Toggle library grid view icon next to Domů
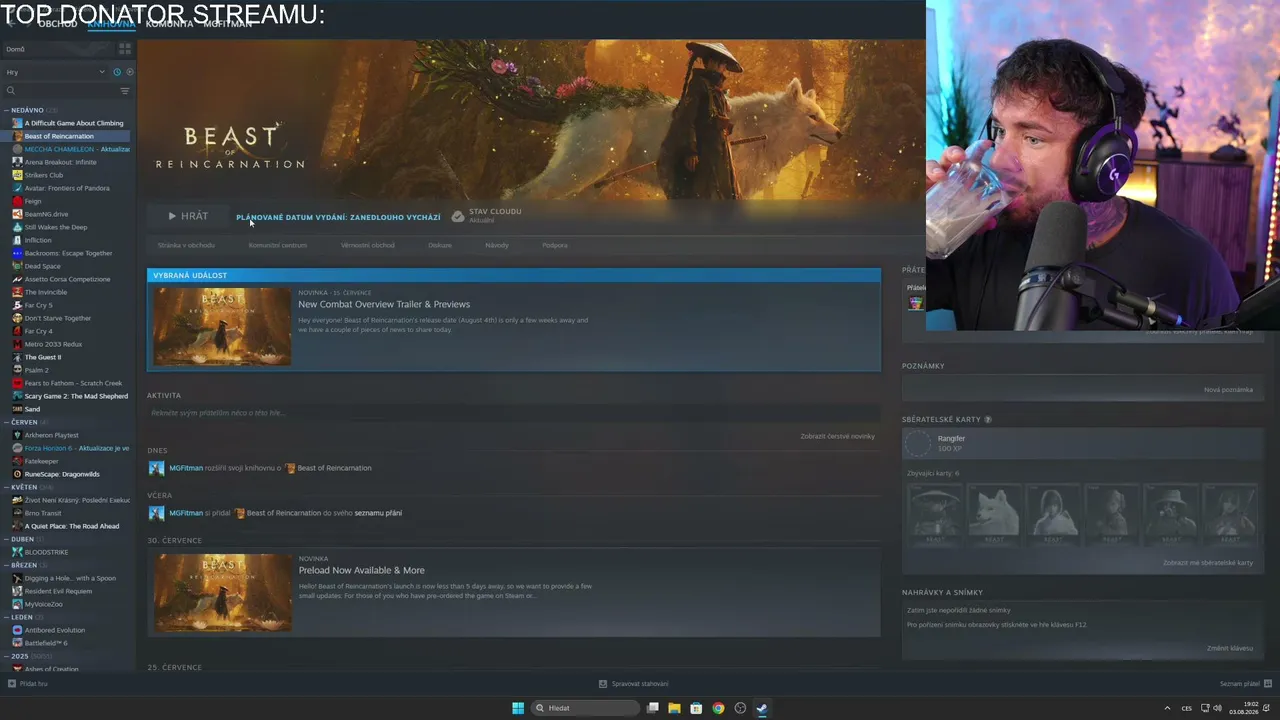Viewport: 1280px width, 720px height. coord(125,48)
